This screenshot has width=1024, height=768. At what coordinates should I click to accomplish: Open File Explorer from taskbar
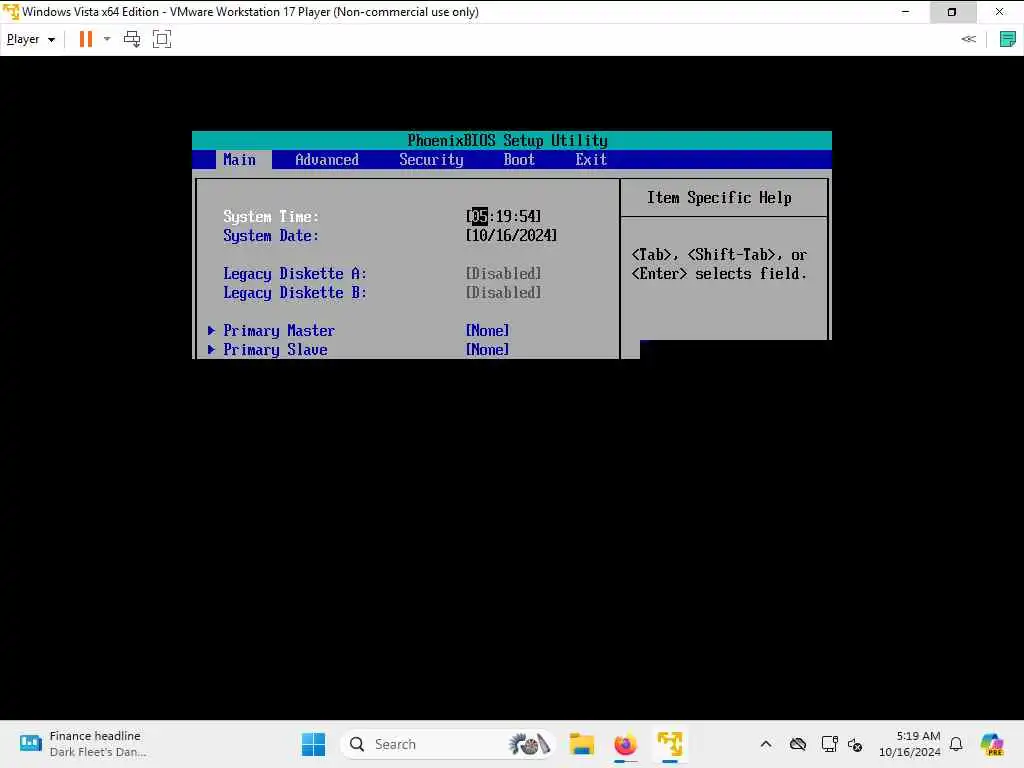(581, 744)
